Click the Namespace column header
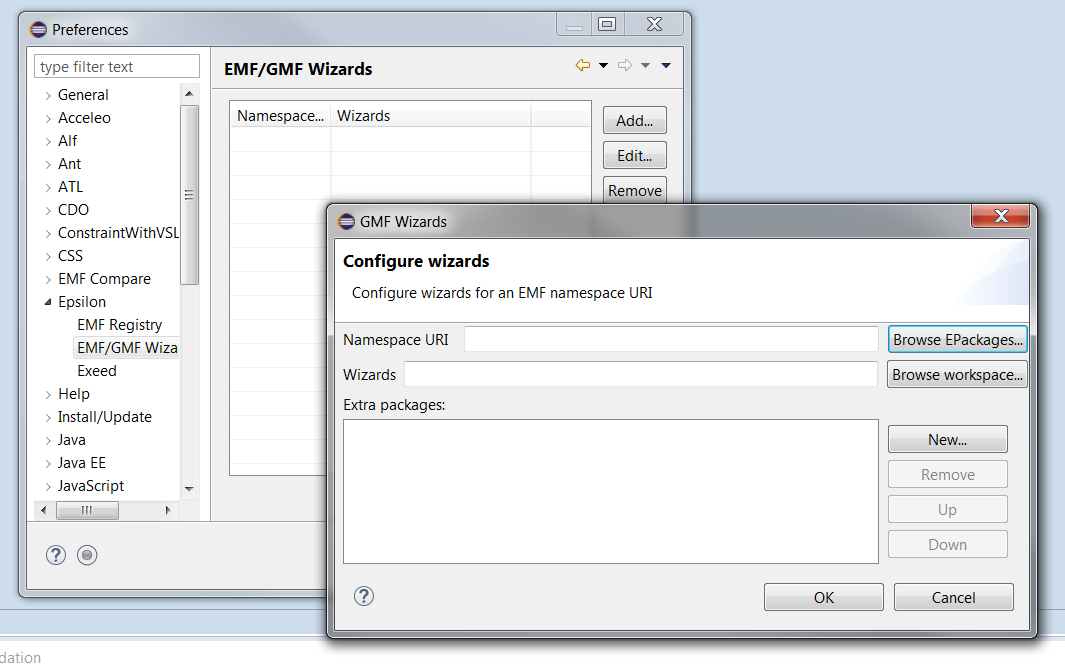This screenshot has width=1065, height=664. click(x=281, y=115)
